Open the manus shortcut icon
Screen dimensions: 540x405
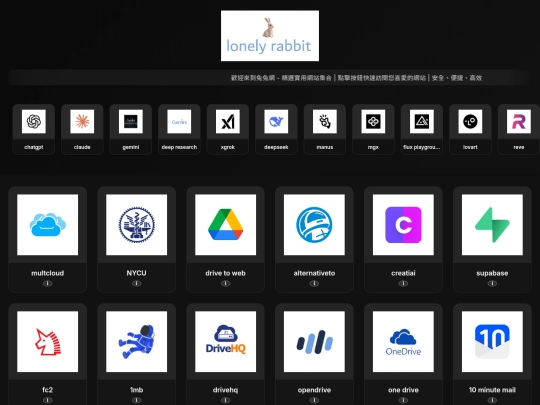325,121
